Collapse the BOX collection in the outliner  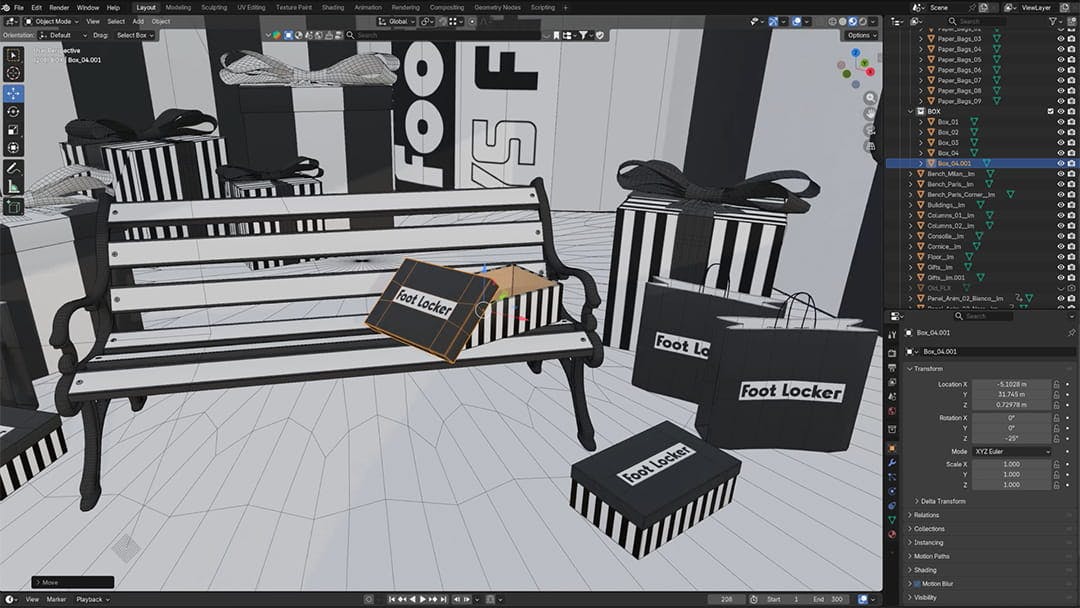pos(909,111)
